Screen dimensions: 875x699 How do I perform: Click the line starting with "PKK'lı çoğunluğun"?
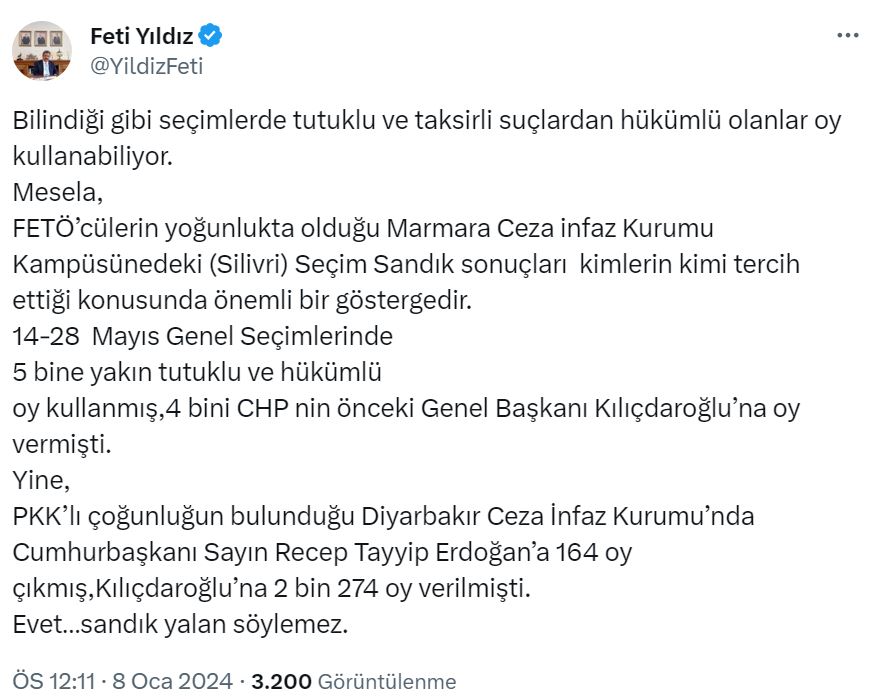pos(383,517)
